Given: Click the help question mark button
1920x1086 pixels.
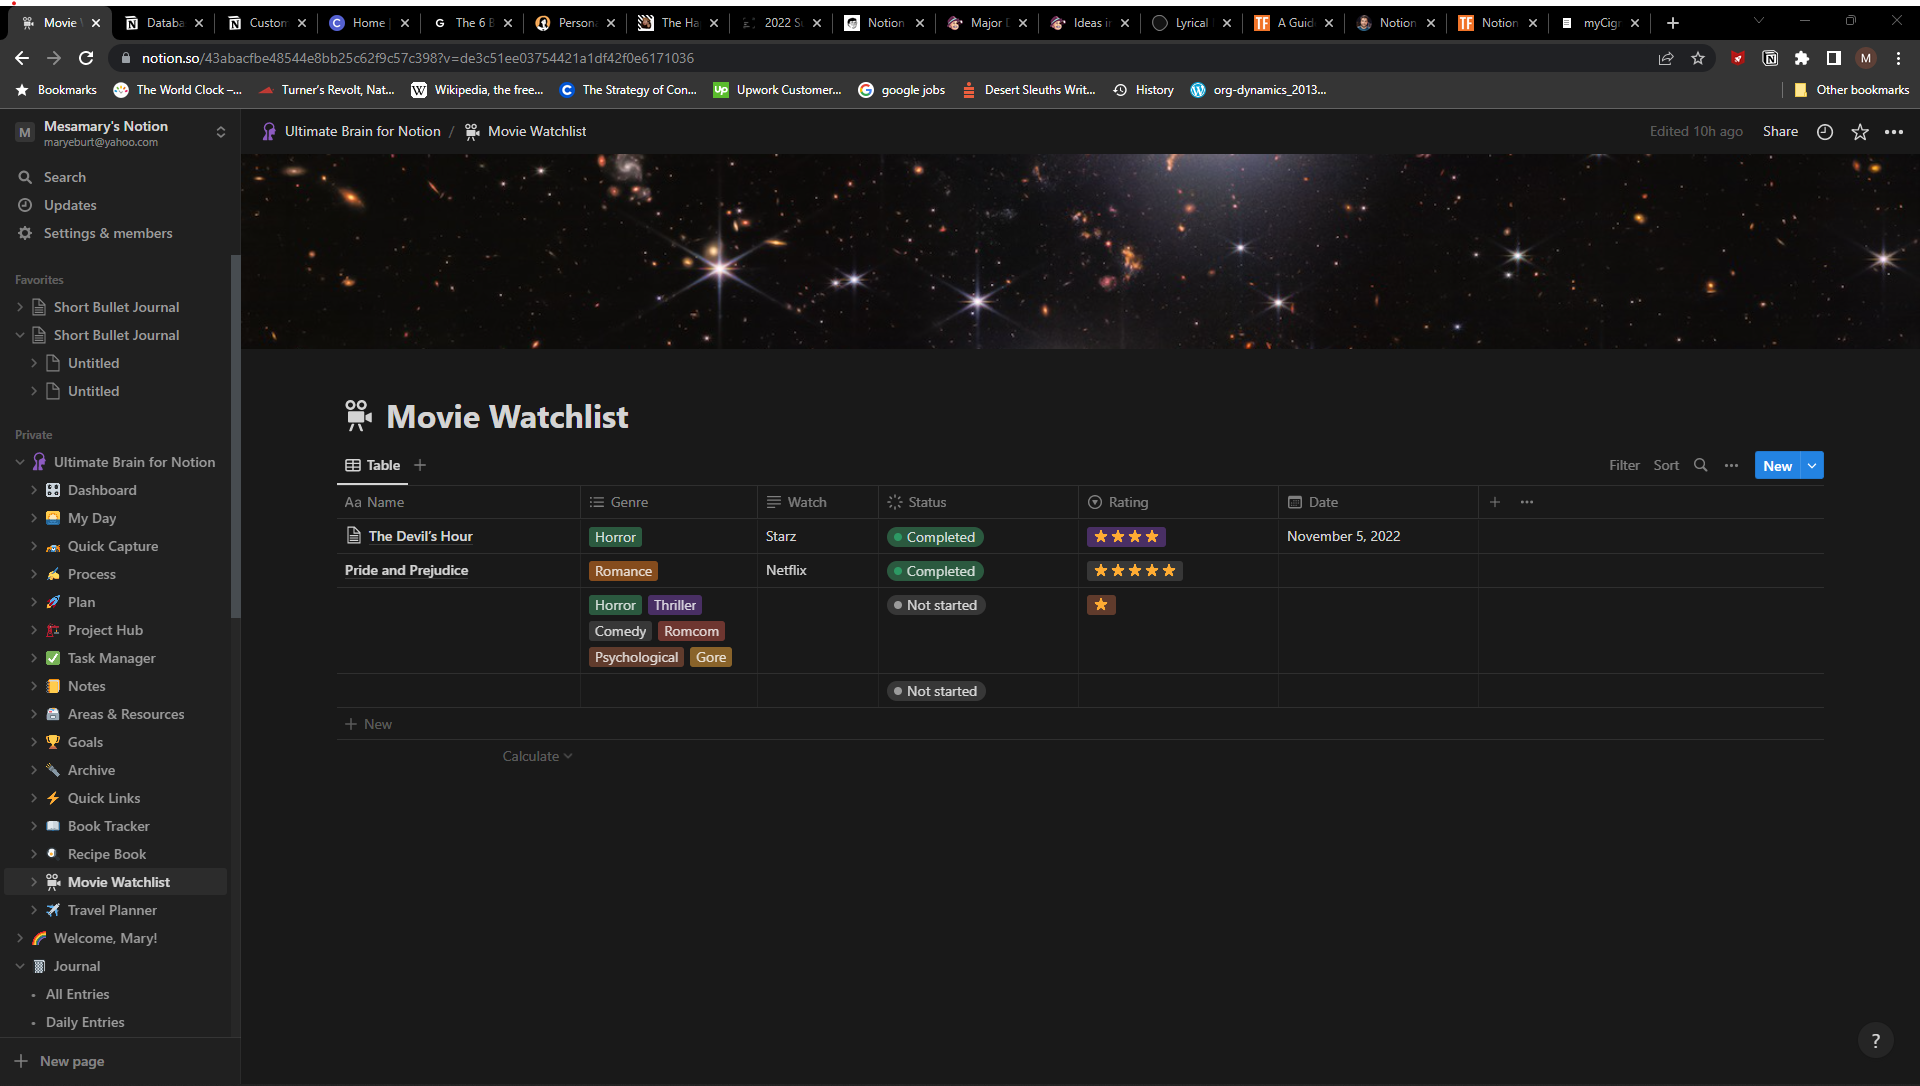Looking at the screenshot, I should (x=1875, y=1040).
